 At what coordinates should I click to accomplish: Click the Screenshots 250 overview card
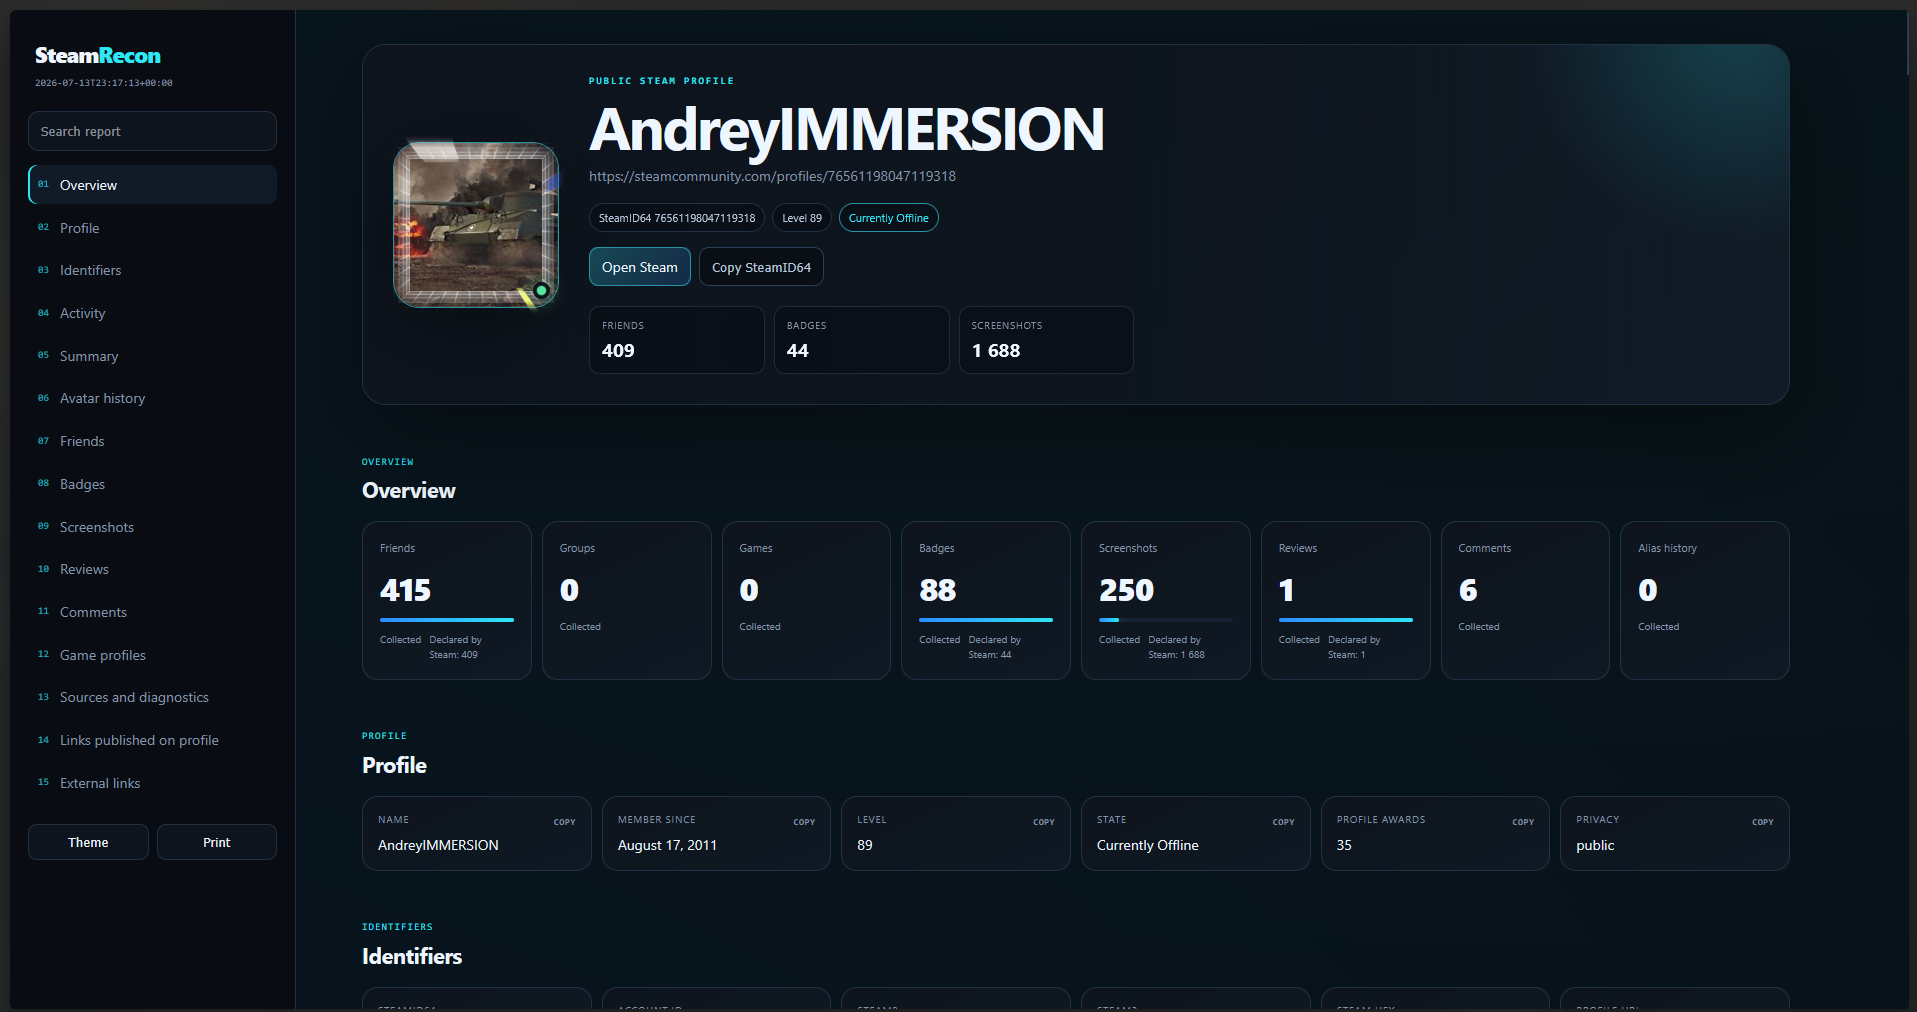[1166, 600]
